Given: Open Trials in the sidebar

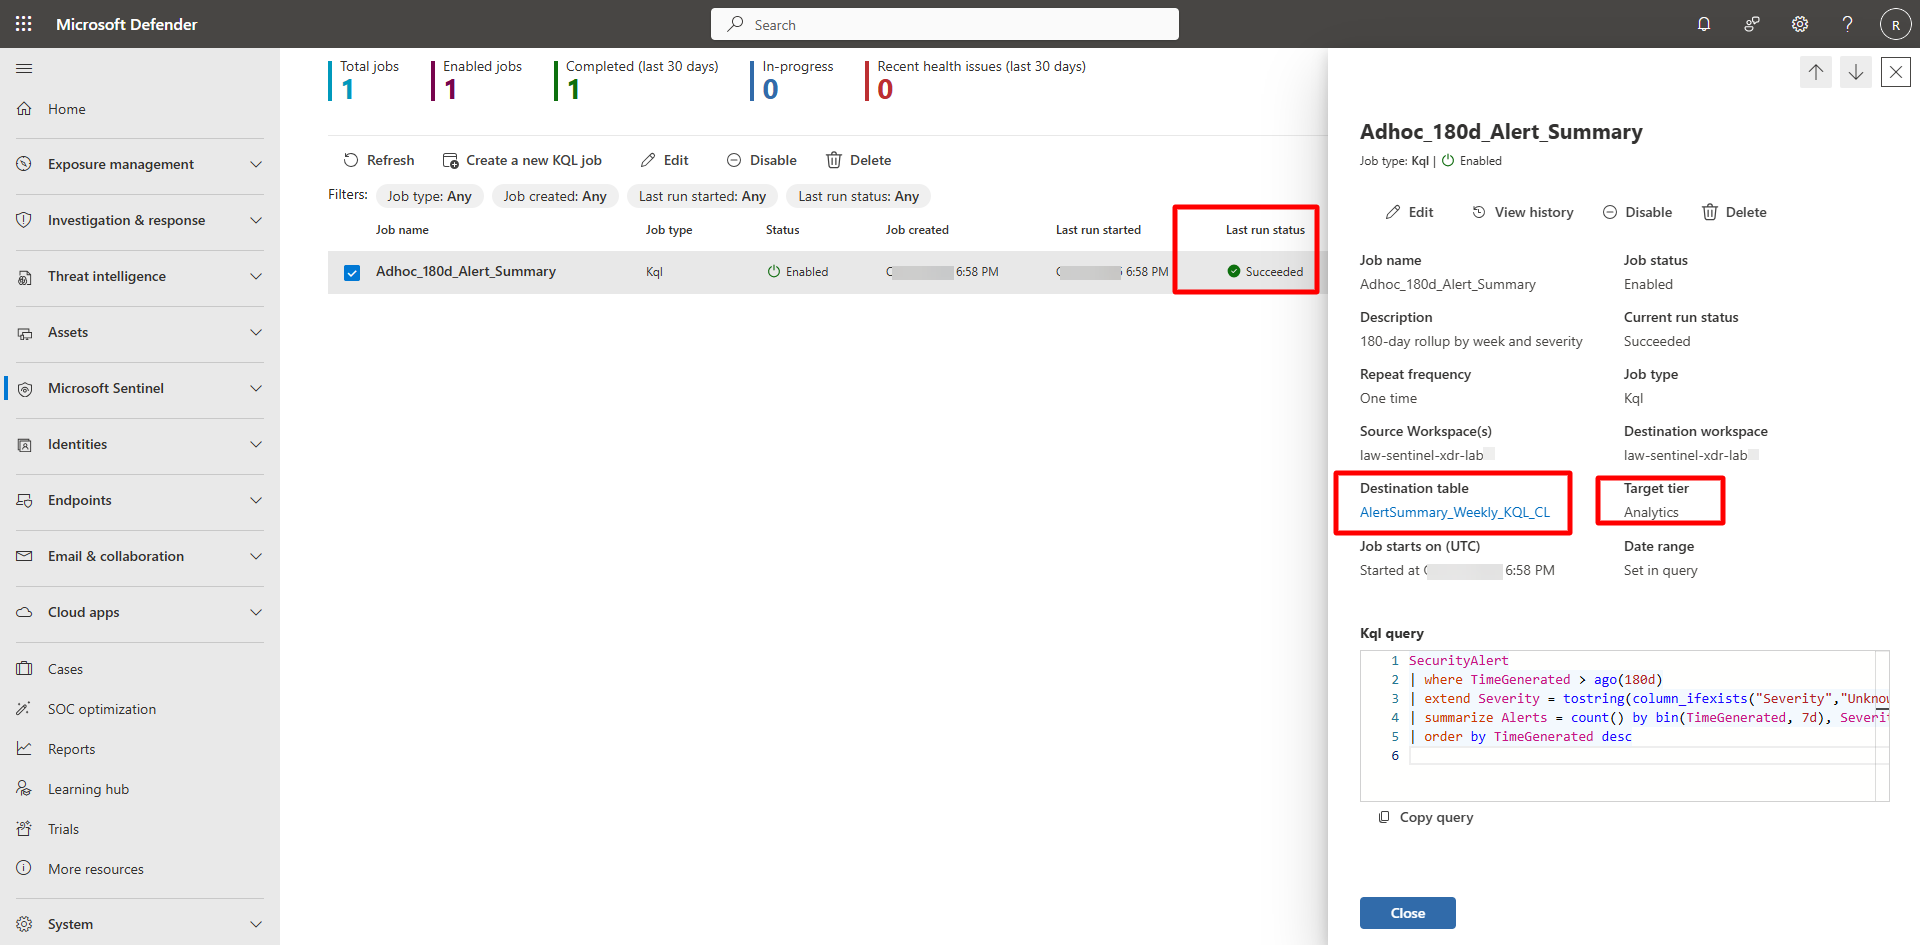Looking at the screenshot, I should 63,829.
